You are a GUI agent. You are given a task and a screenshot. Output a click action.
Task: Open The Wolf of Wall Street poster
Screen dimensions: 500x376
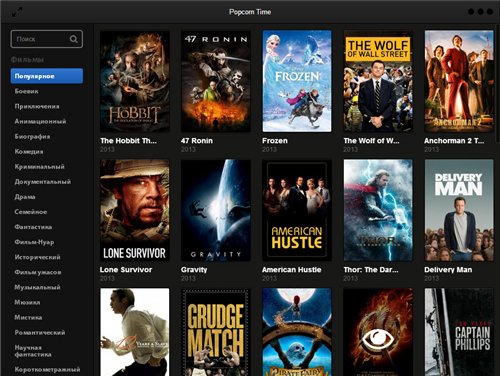point(378,81)
